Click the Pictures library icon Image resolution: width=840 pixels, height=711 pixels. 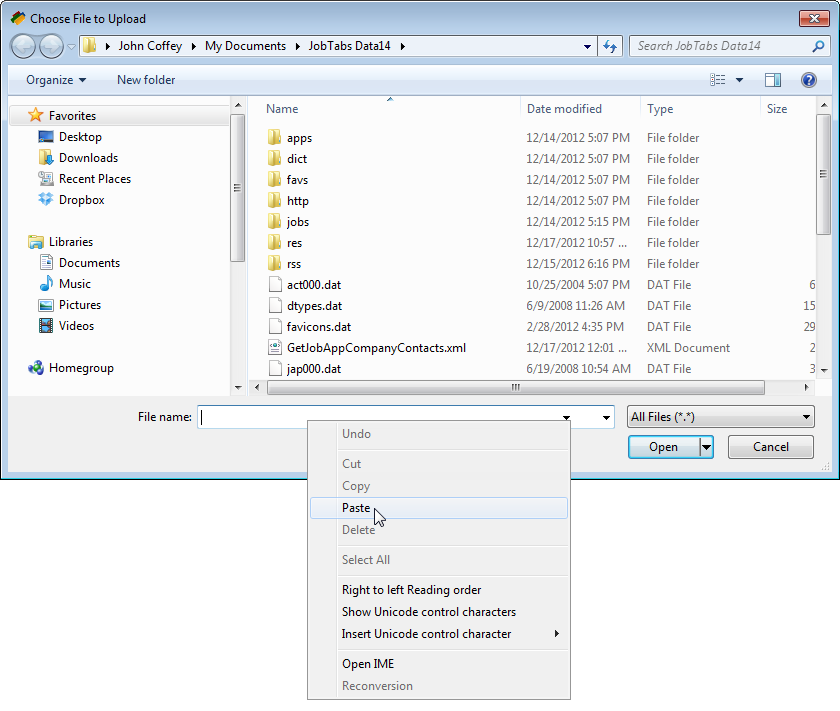tap(46, 305)
